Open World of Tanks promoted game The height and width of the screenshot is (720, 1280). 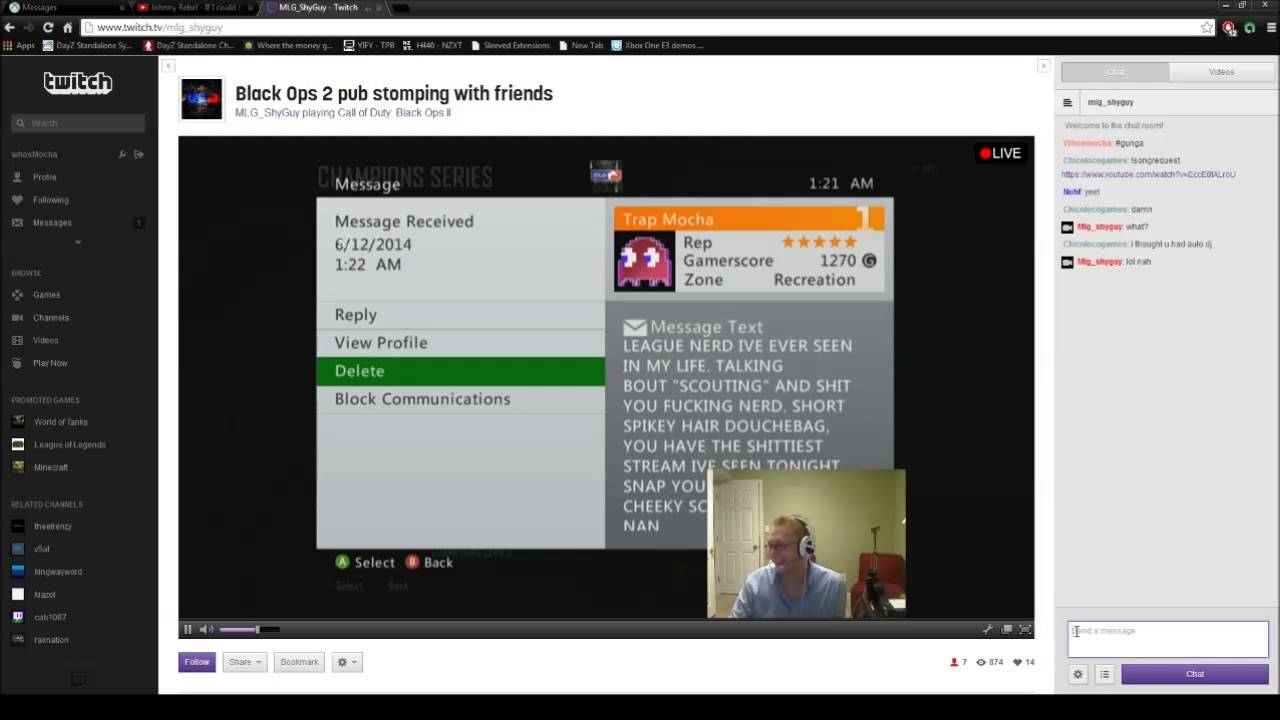(61, 422)
